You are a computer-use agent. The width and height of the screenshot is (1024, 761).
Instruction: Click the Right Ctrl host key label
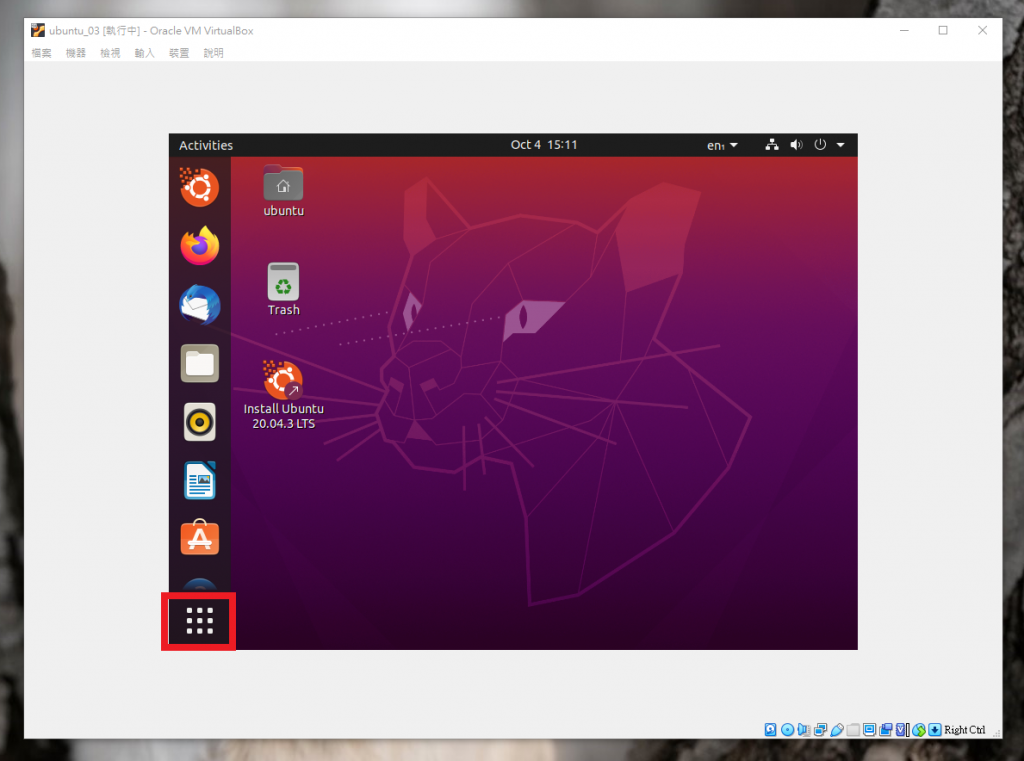click(x=965, y=730)
